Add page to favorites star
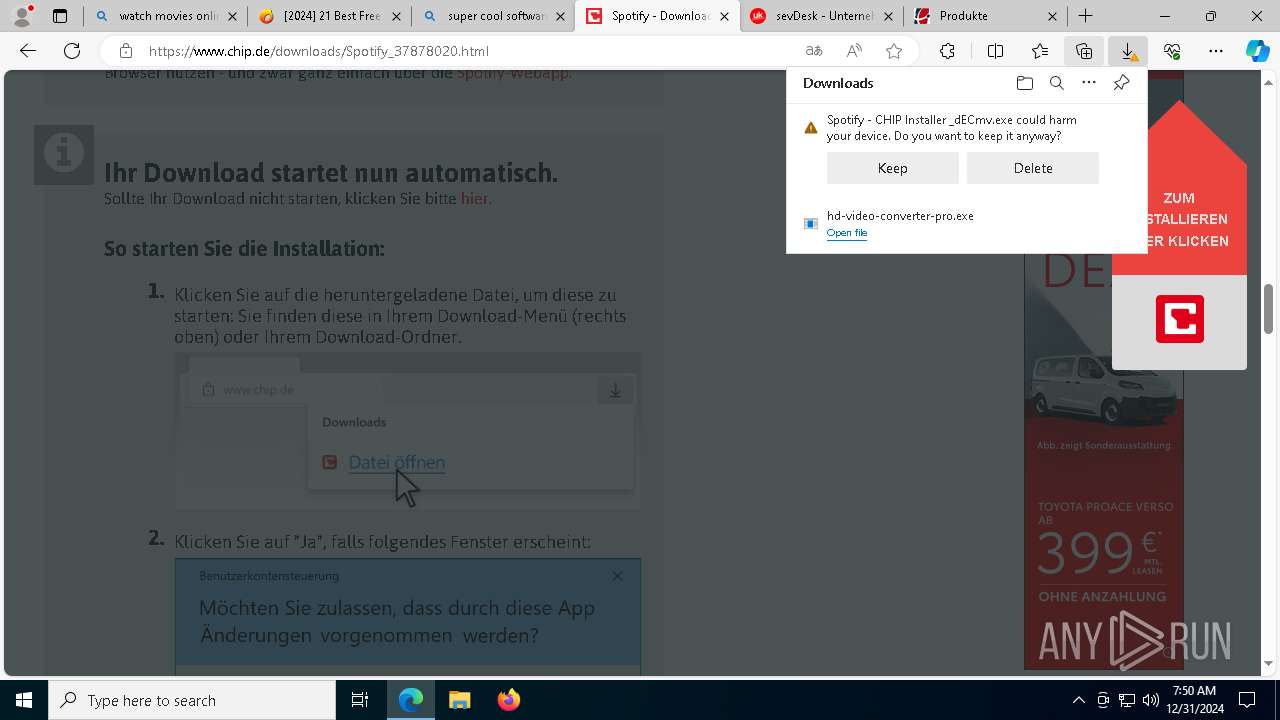Screen dimensions: 1280x720 pos(894,51)
